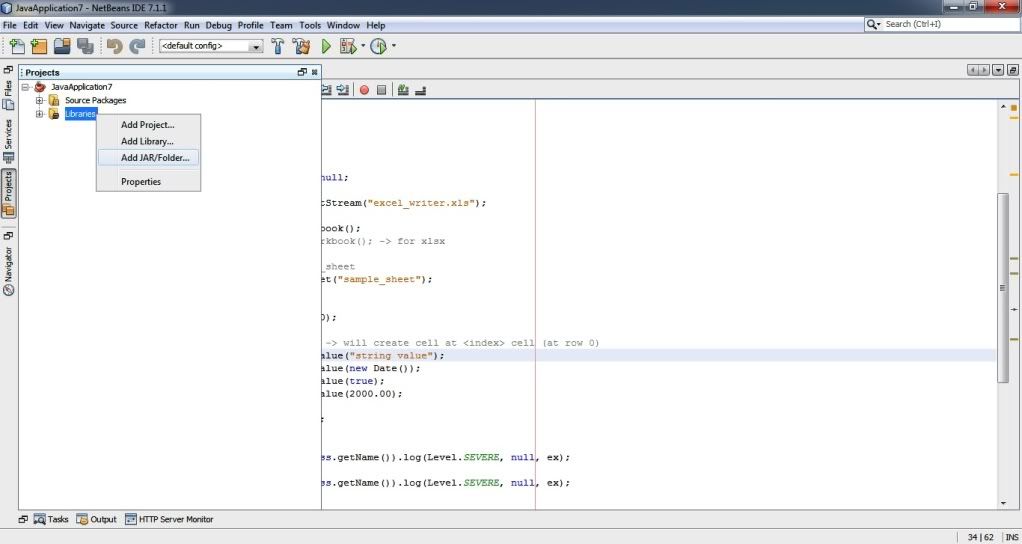Click the Redo arrow icon
This screenshot has width=1022, height=544.
pyautogui.click(x=137, y=46)
